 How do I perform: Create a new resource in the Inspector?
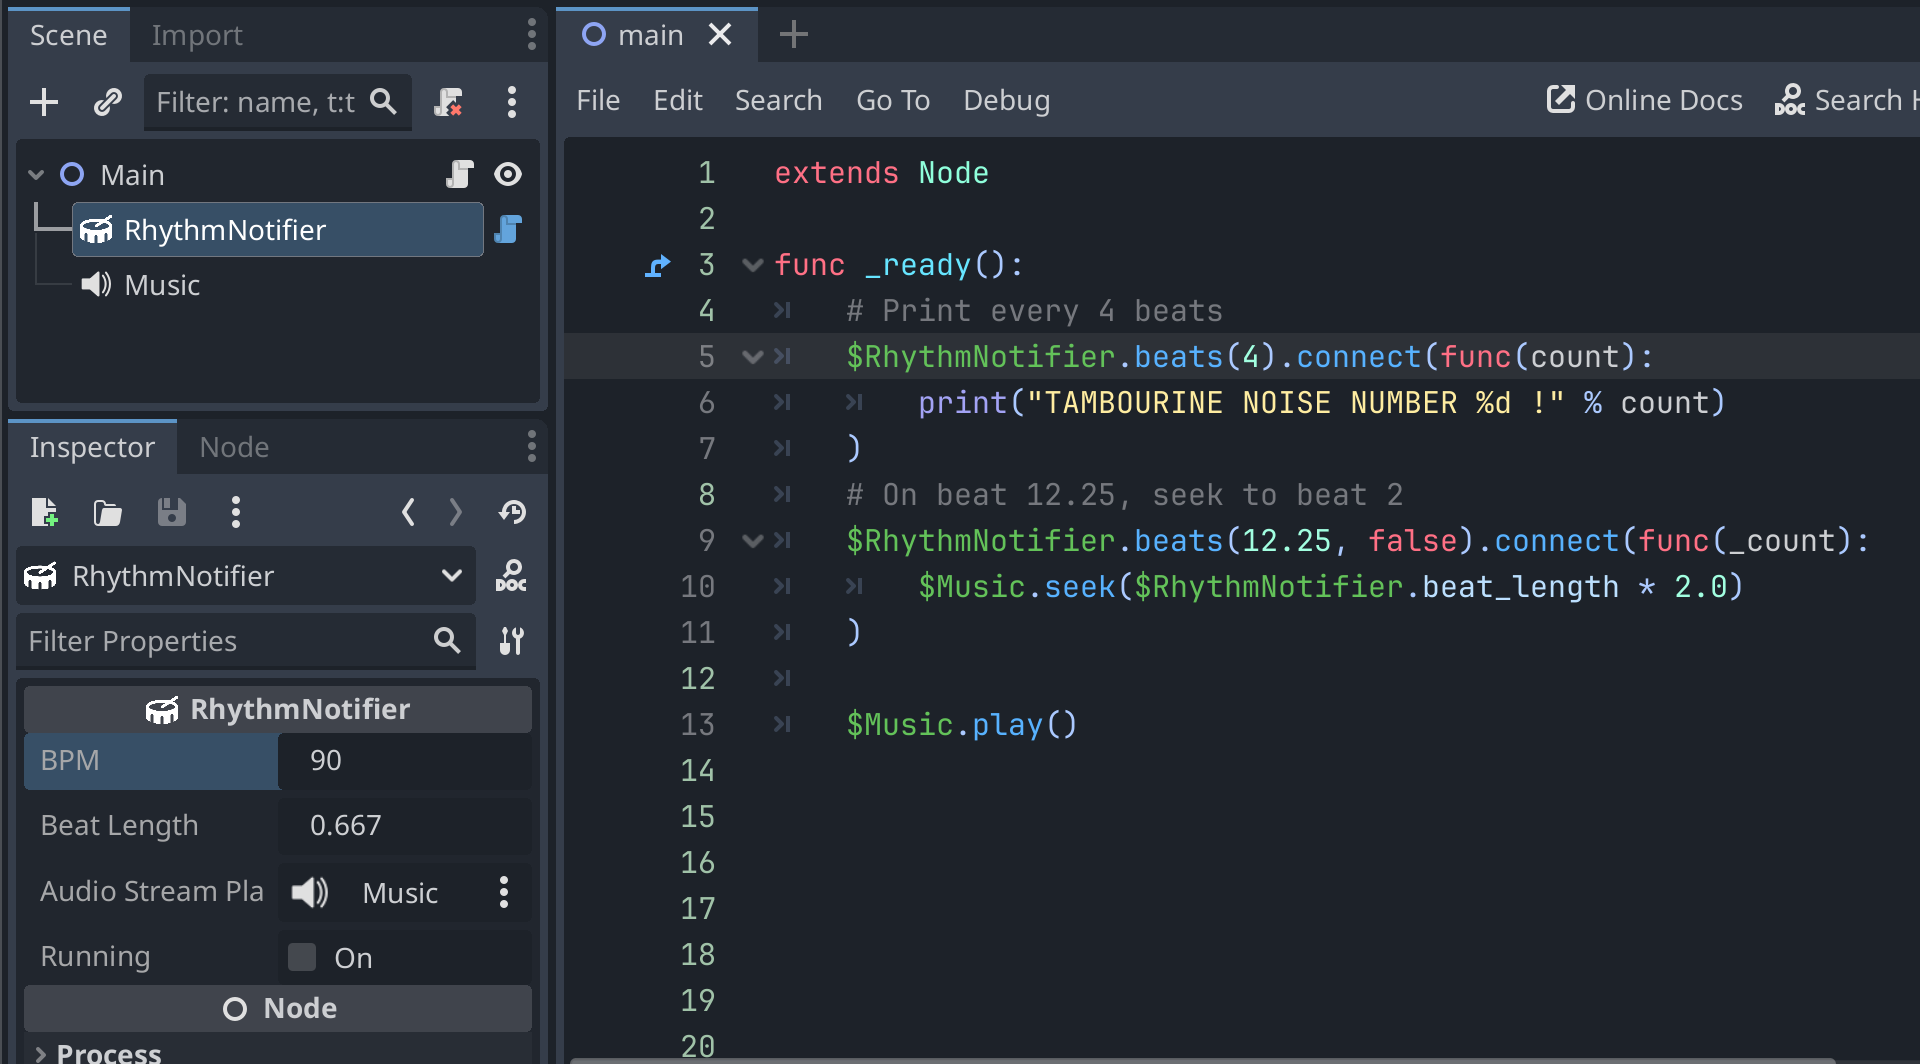coord(44,512)
